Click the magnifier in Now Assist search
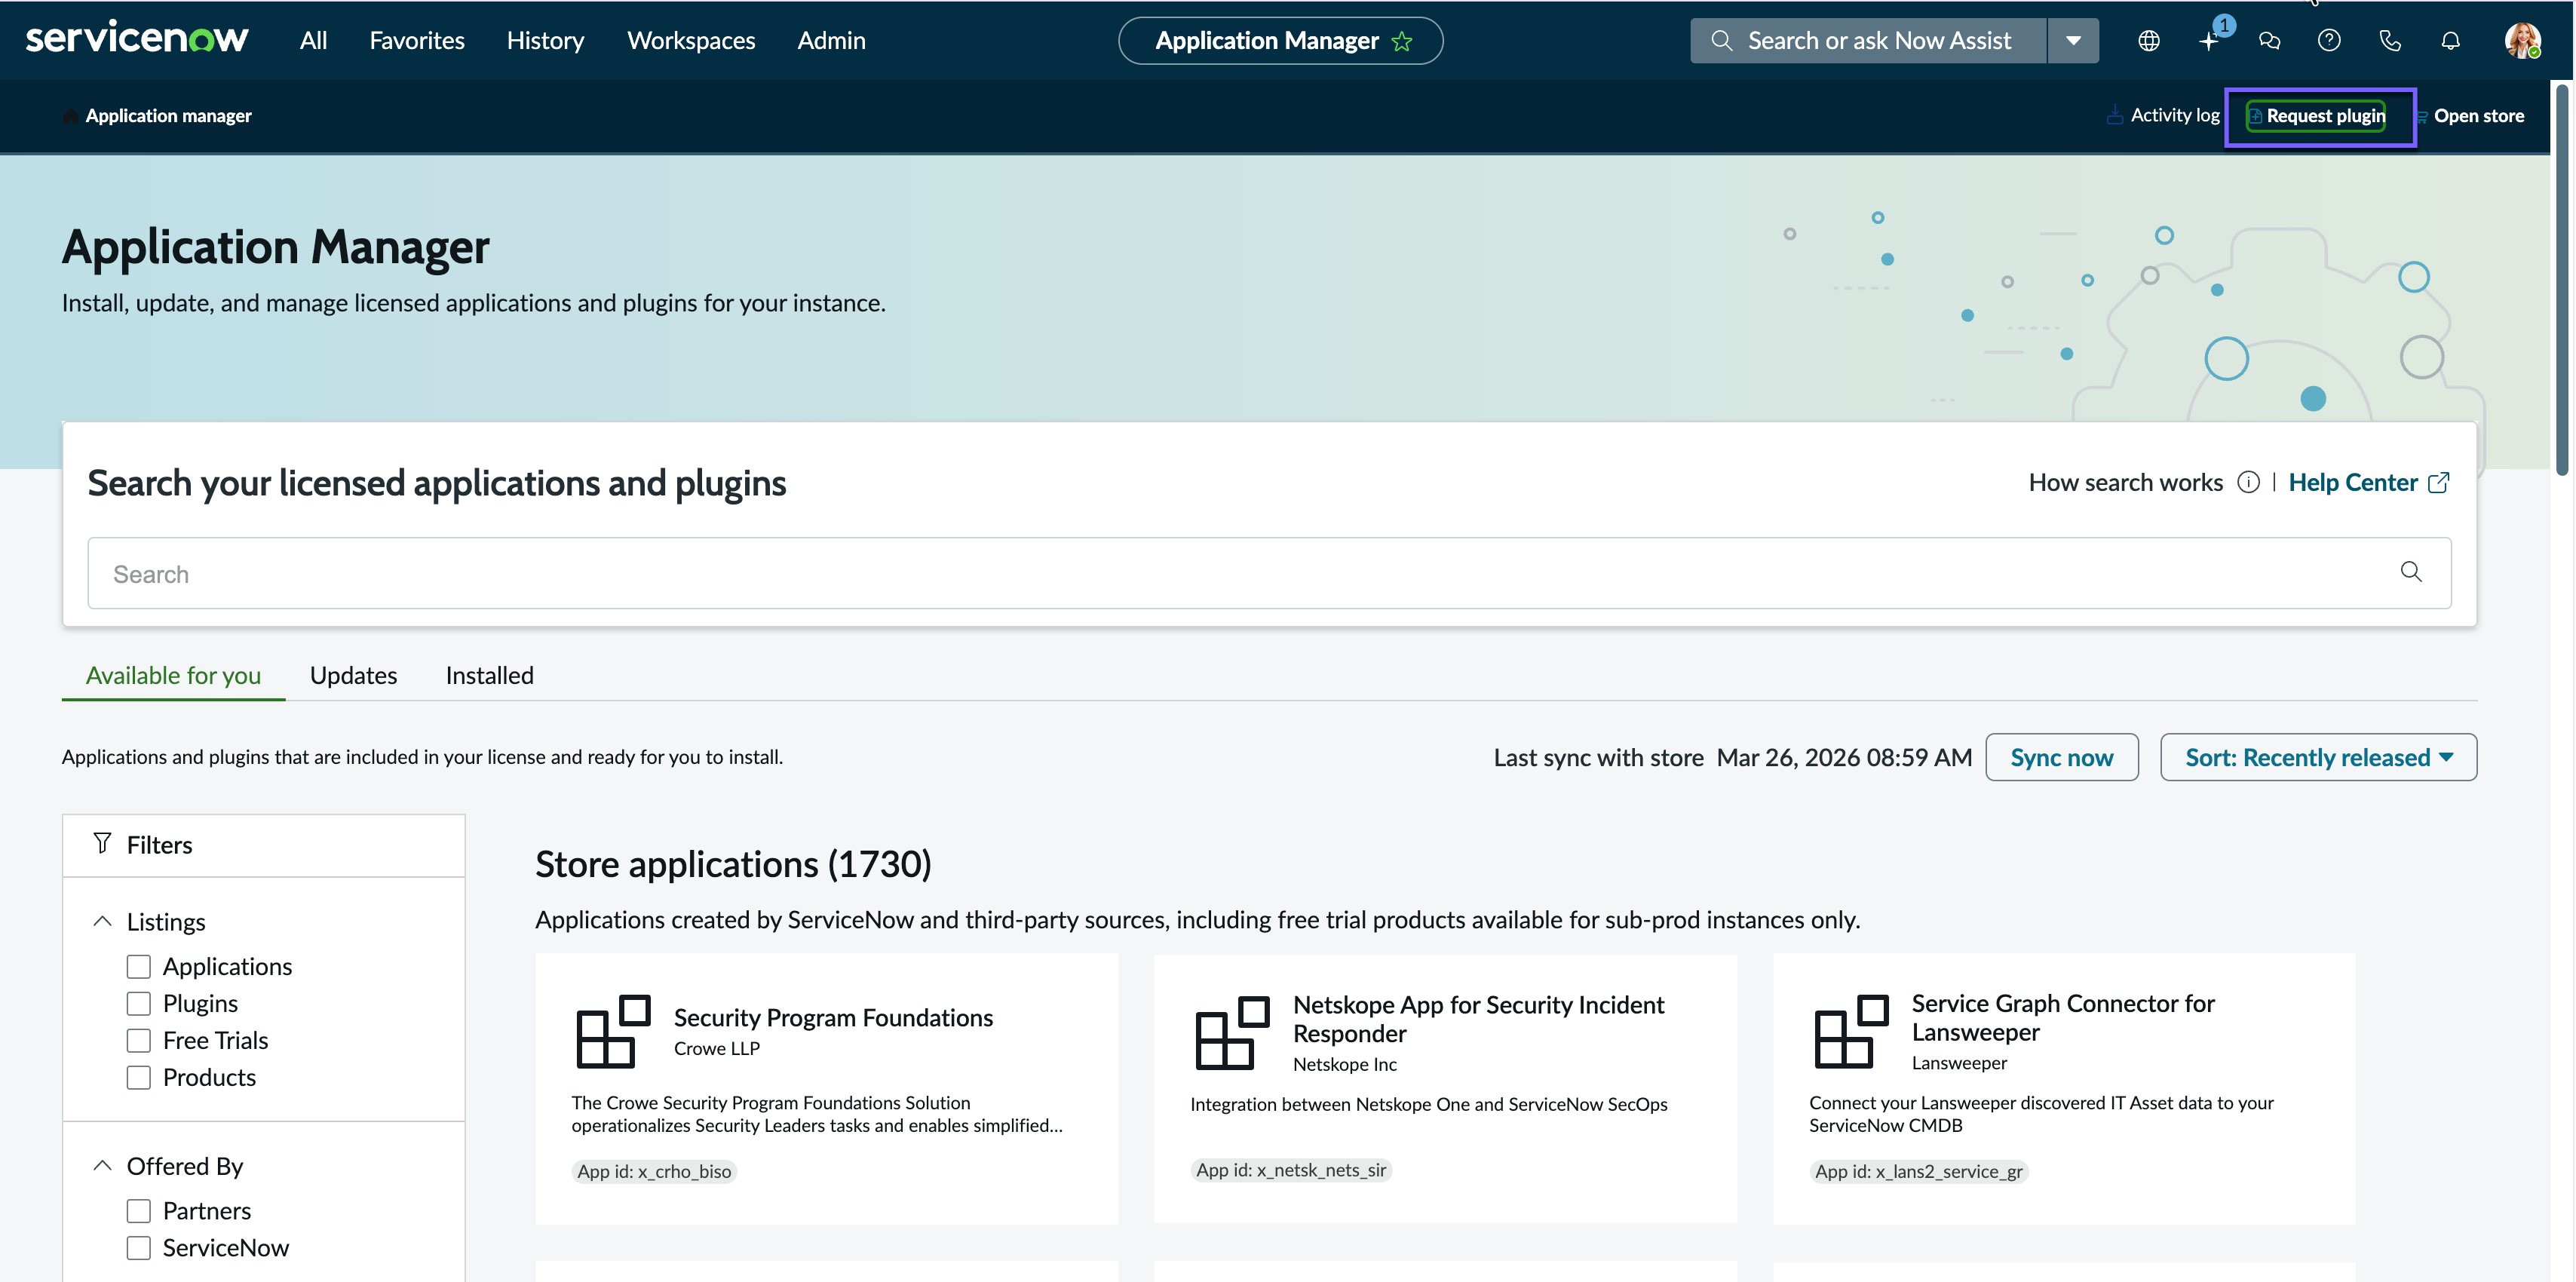 (x=1721, y=40)
